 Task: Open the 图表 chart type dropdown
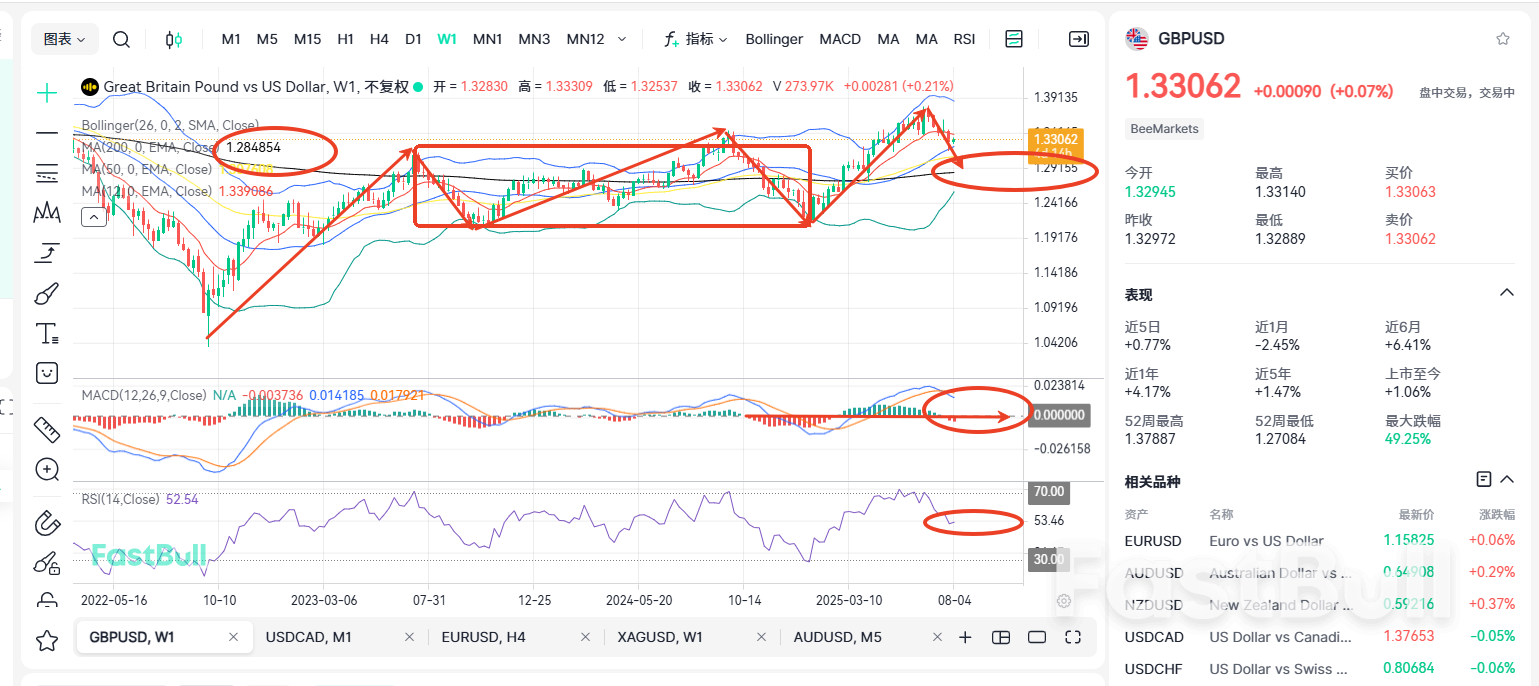[x=64, y=38]
